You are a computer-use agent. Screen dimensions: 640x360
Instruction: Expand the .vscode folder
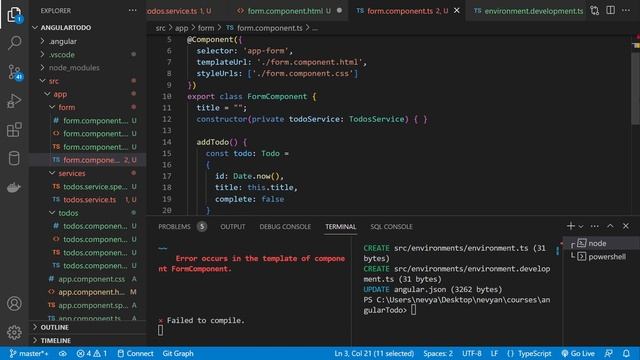[88, 54]
